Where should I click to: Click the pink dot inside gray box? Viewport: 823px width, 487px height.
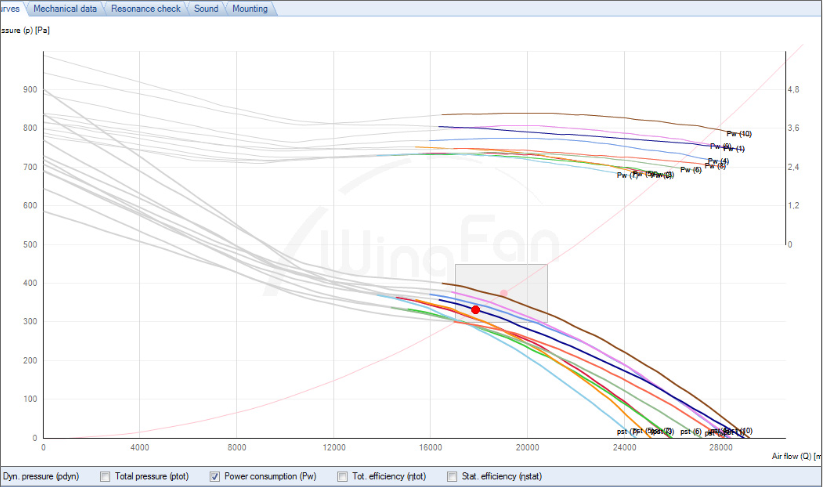click(x=504, y=293)
